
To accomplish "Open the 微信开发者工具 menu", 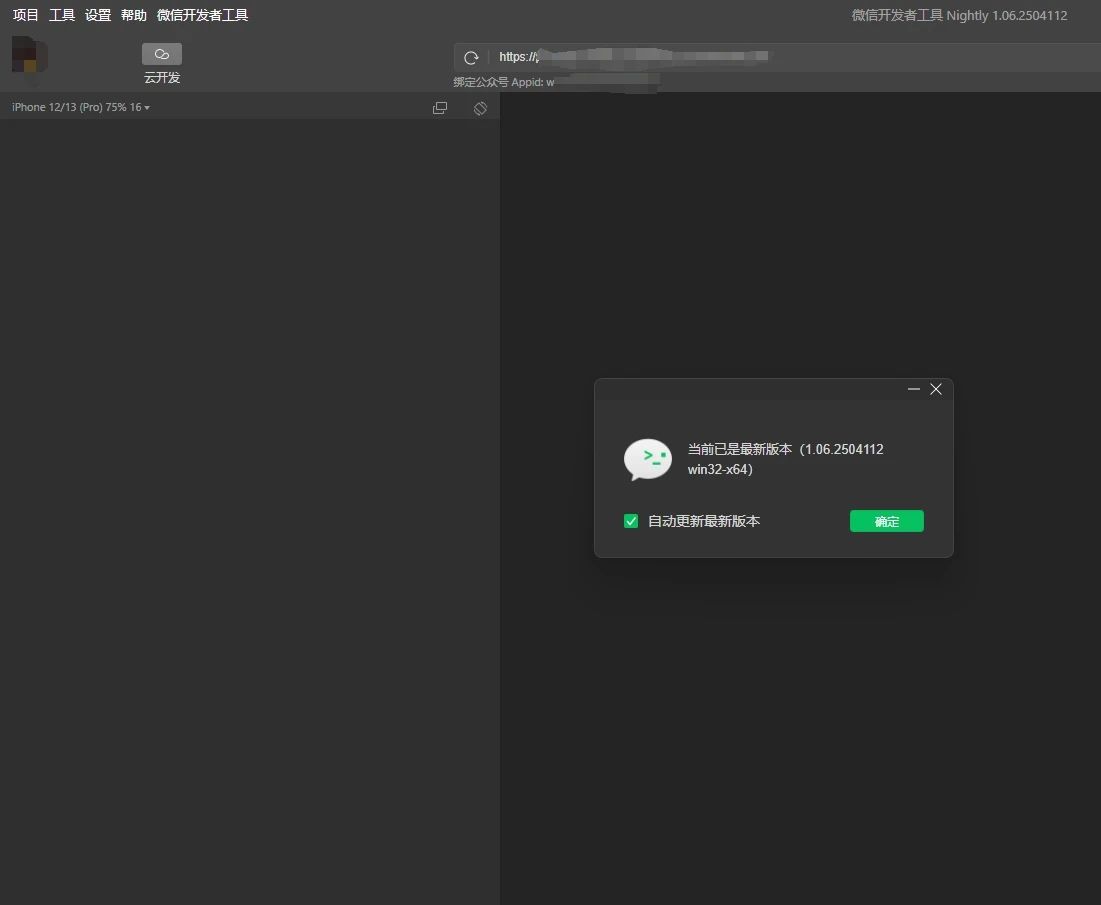I will click(202, 15).
